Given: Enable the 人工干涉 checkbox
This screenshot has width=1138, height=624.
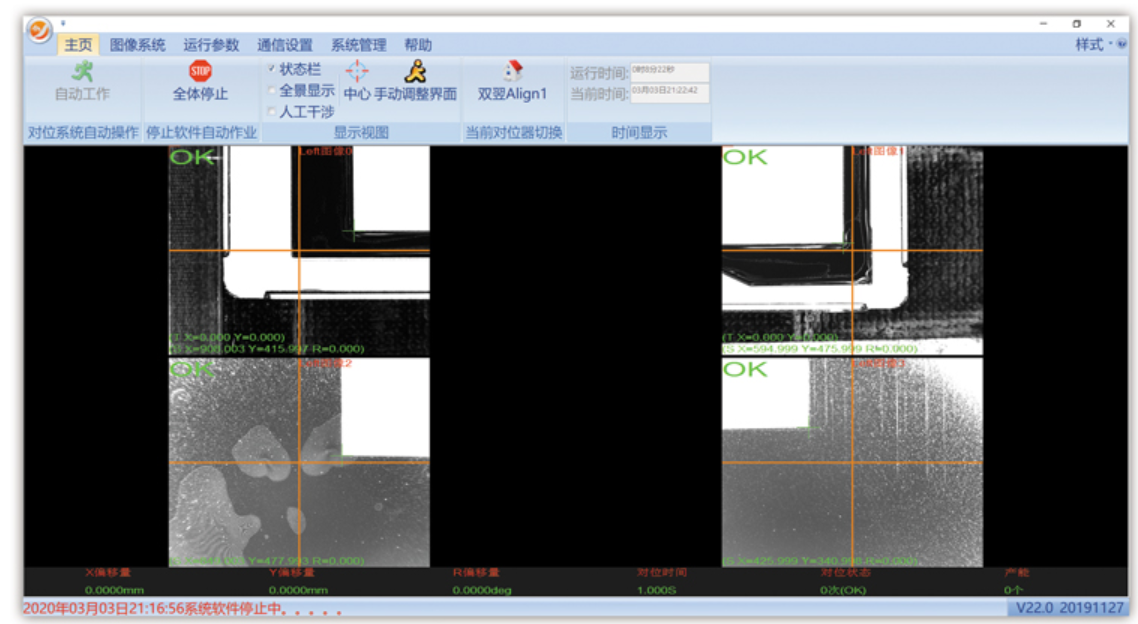Looking at the screenshot, I should [272, 111].
